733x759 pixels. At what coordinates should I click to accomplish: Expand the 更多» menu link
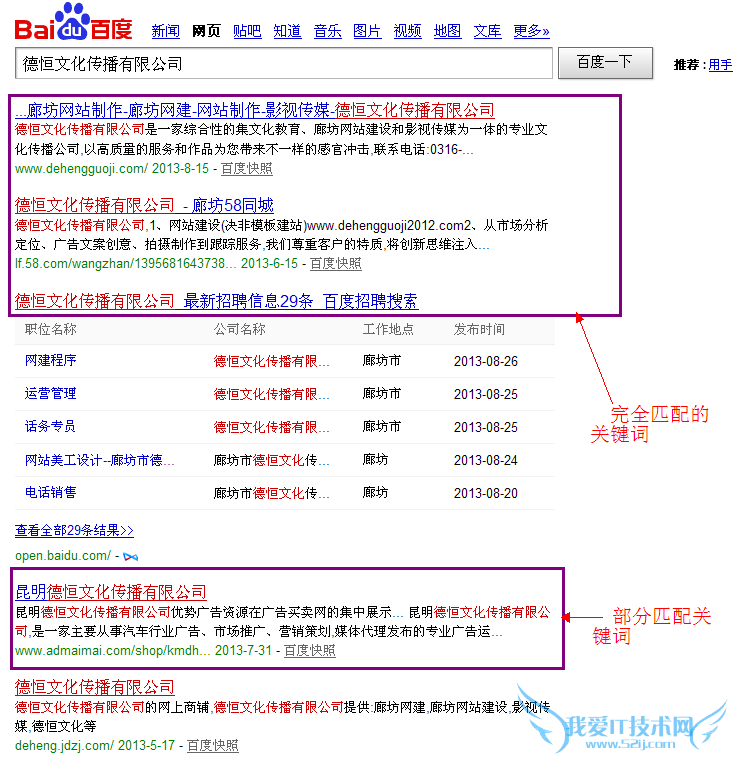(531, 31)
